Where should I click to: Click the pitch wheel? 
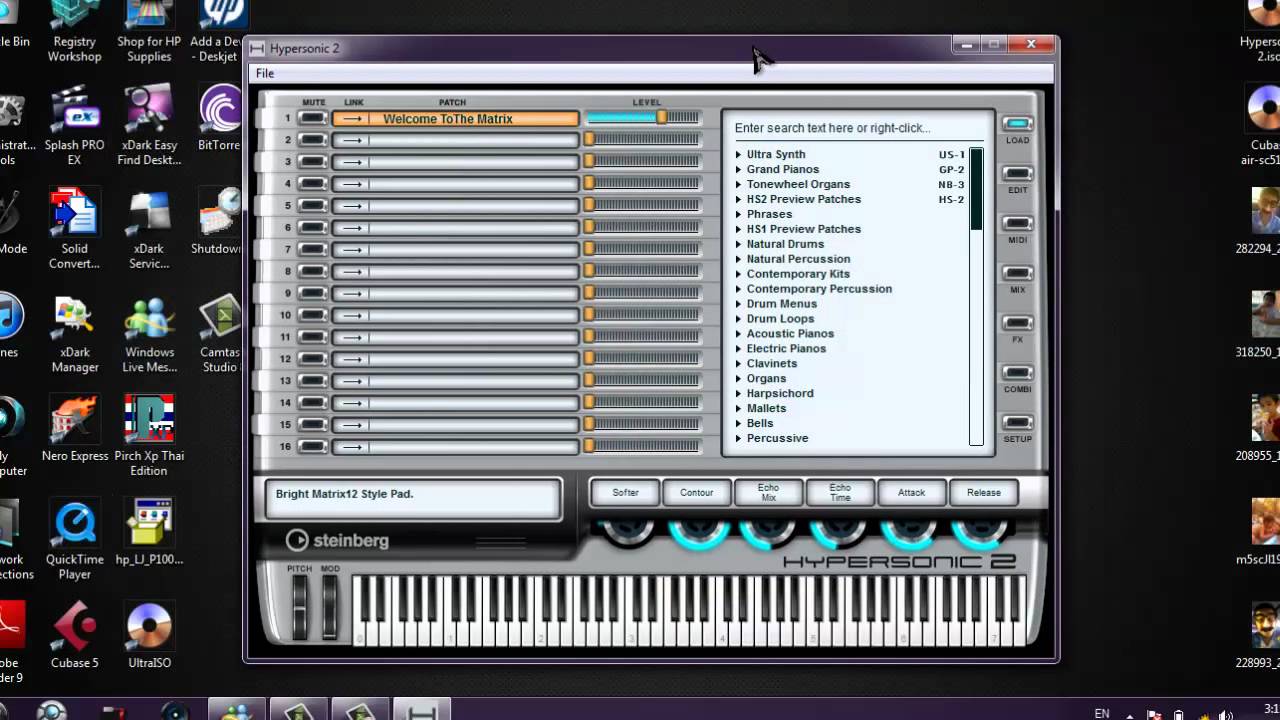pos(300,606)
